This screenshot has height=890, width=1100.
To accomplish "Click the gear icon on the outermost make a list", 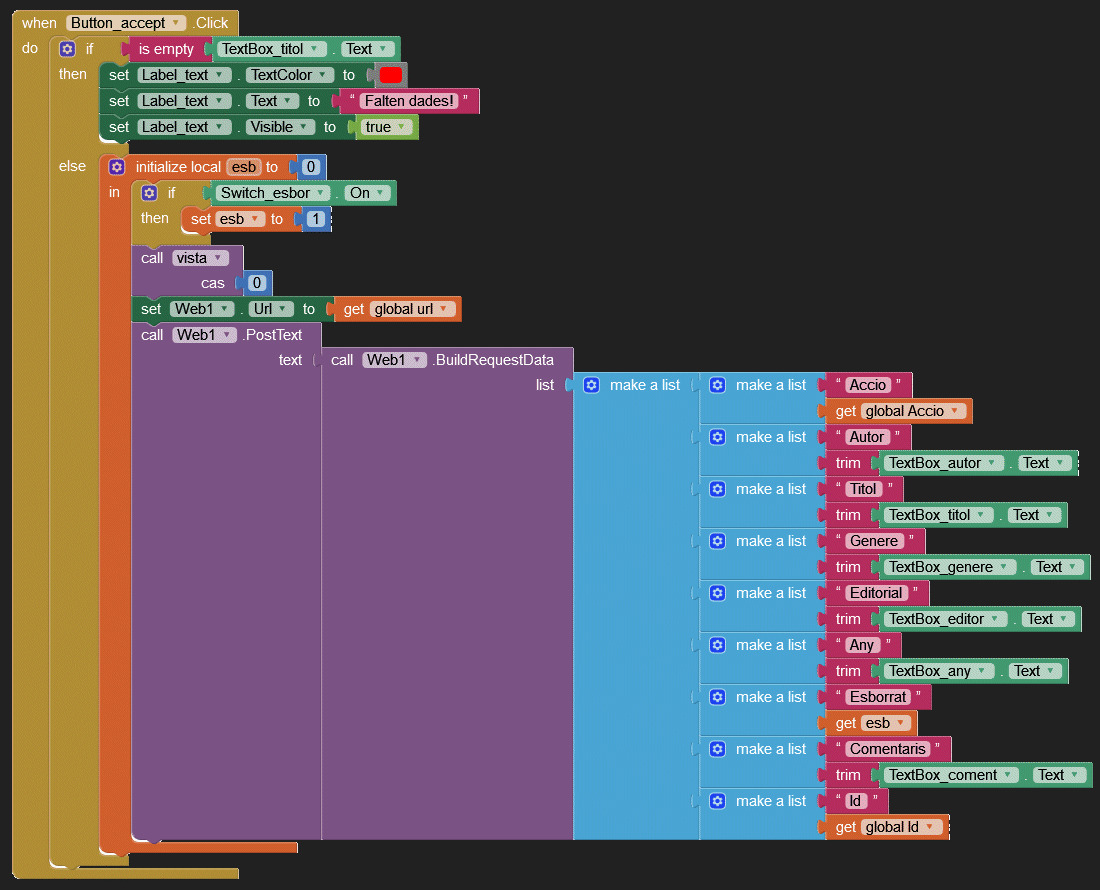I will 591,385.
